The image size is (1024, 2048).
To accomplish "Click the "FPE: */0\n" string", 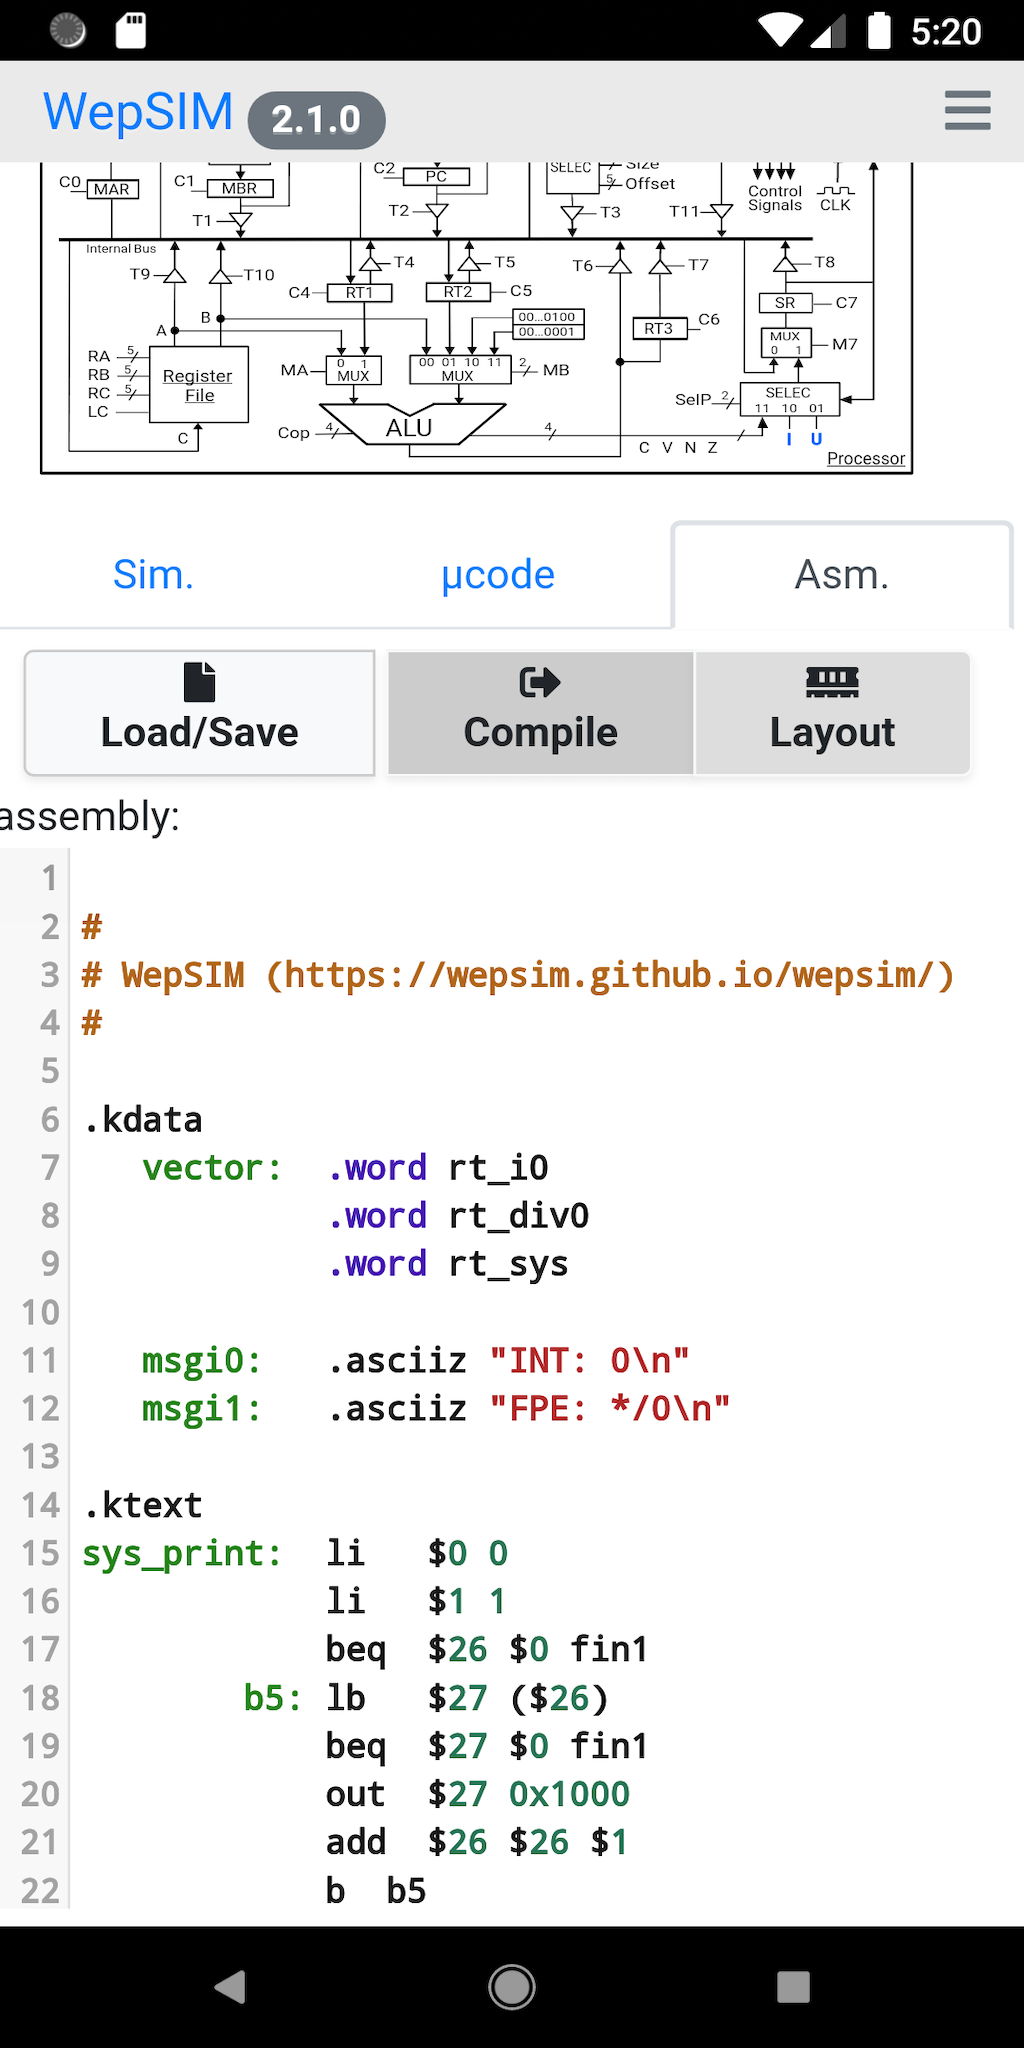I will pyautogui.click(x=610, y=1408).
